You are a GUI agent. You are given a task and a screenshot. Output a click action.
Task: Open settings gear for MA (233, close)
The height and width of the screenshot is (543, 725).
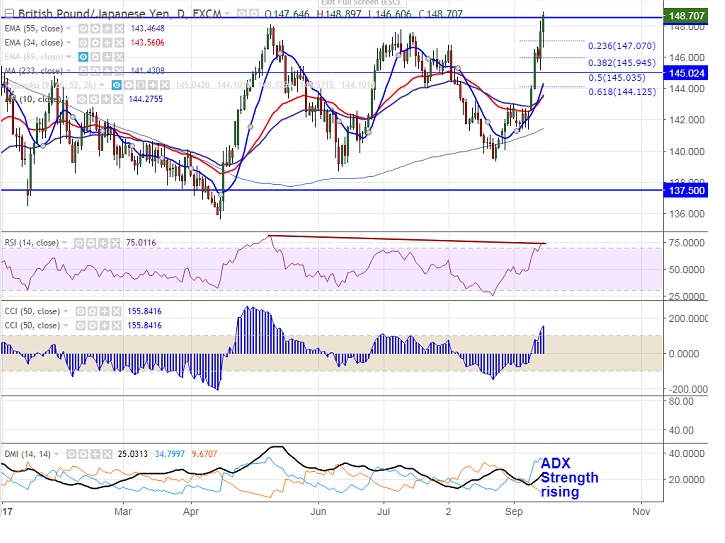coord(95,71)
